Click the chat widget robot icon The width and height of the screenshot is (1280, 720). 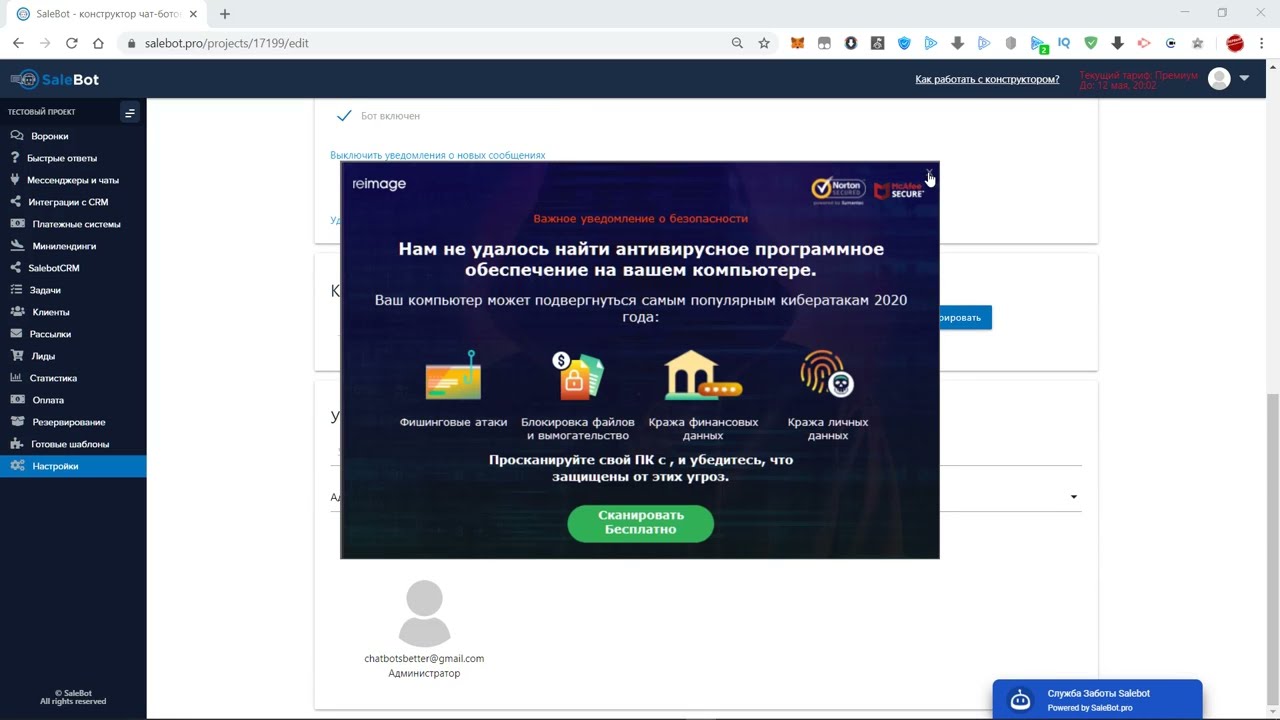(x=1020, y=700)
